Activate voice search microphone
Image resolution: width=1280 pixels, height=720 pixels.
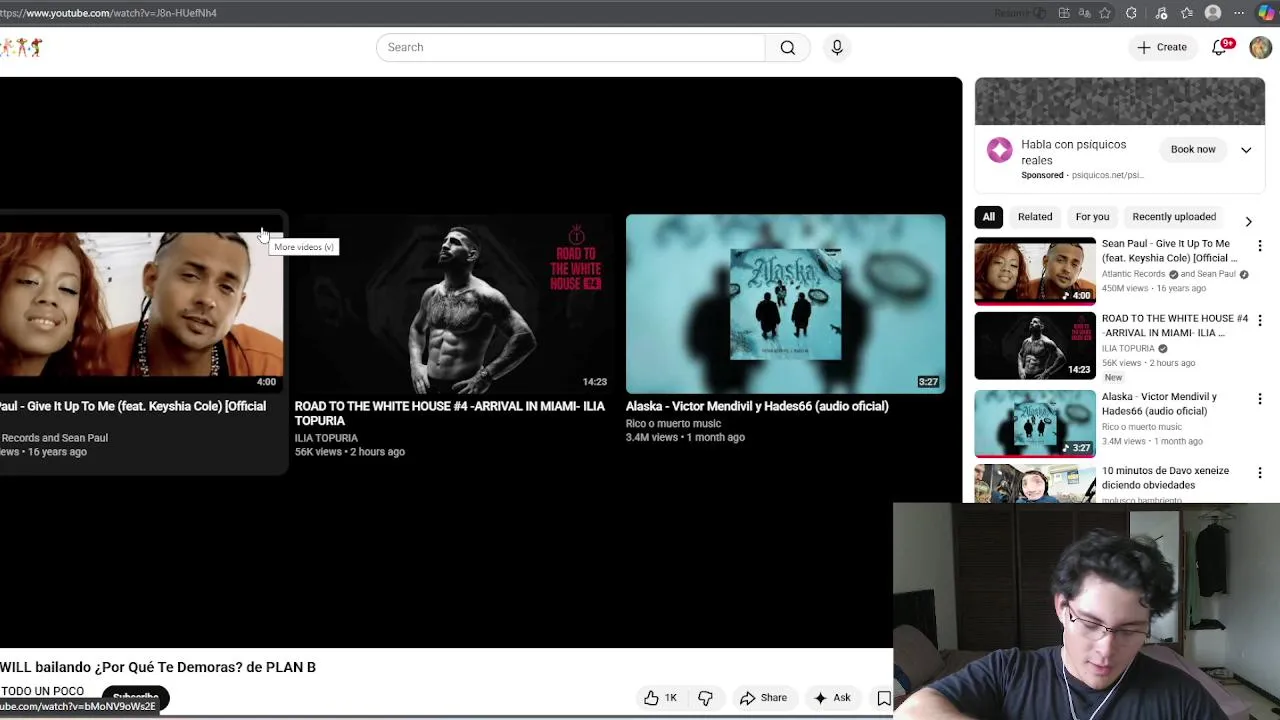(x=837, y=47)
